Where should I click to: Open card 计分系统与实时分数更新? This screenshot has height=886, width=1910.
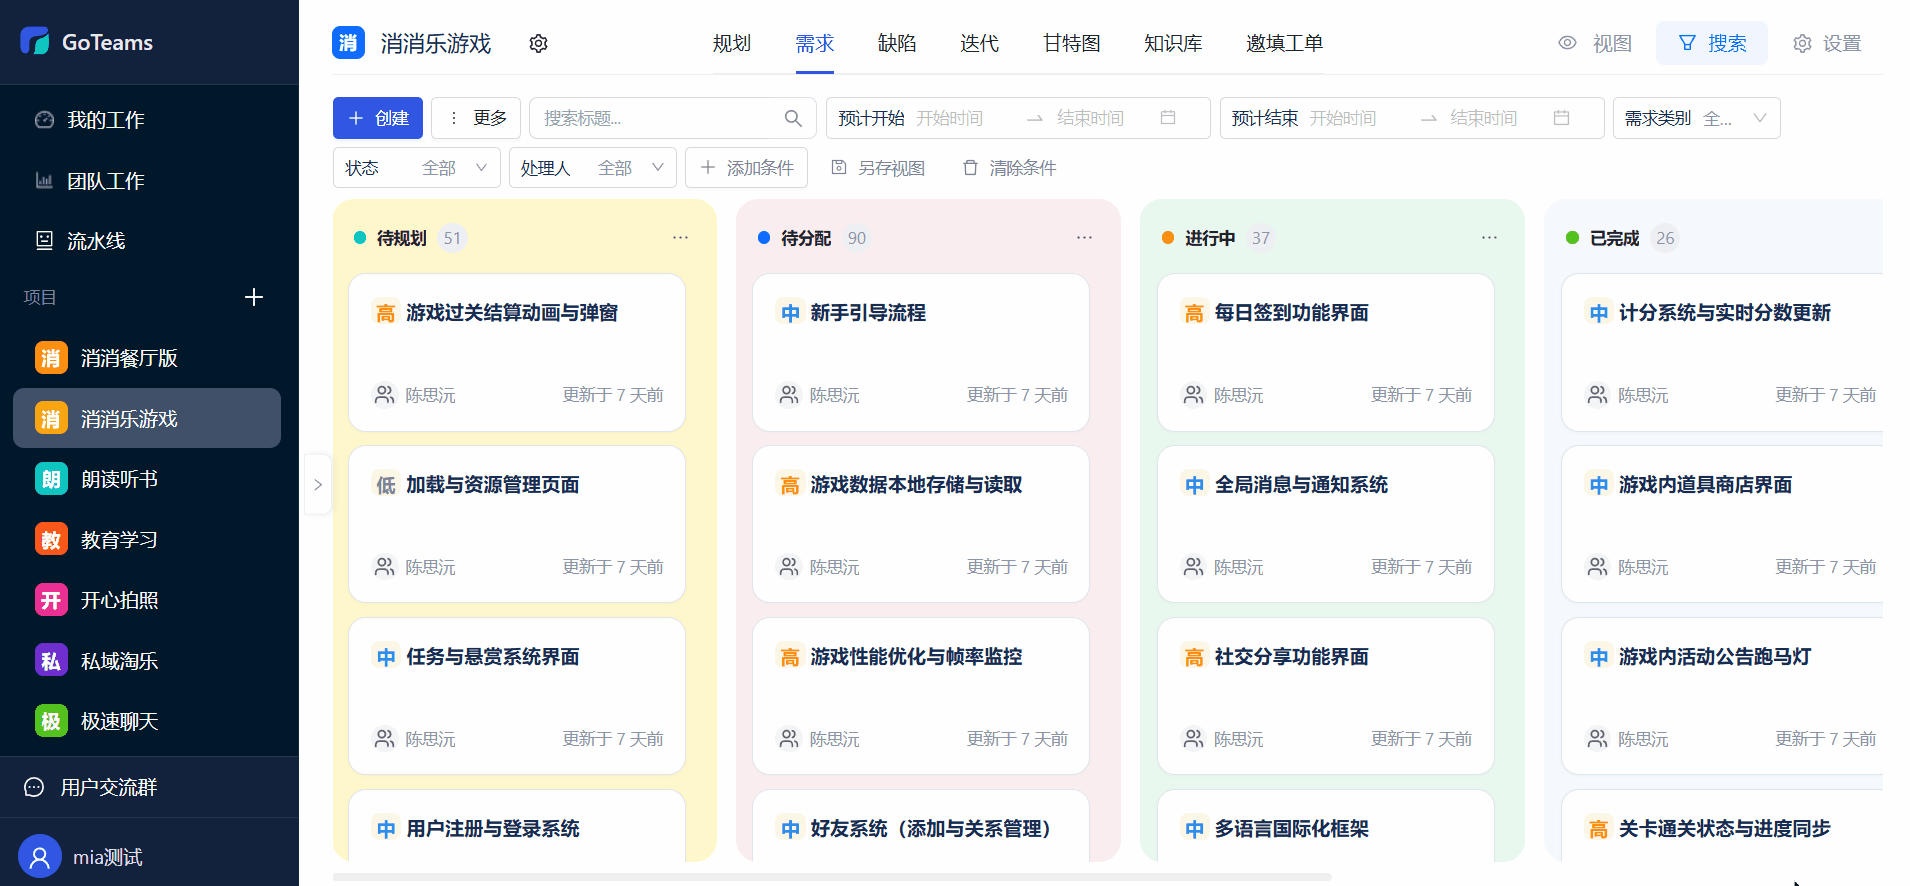pyautogui.click(x=1722, y=352)
